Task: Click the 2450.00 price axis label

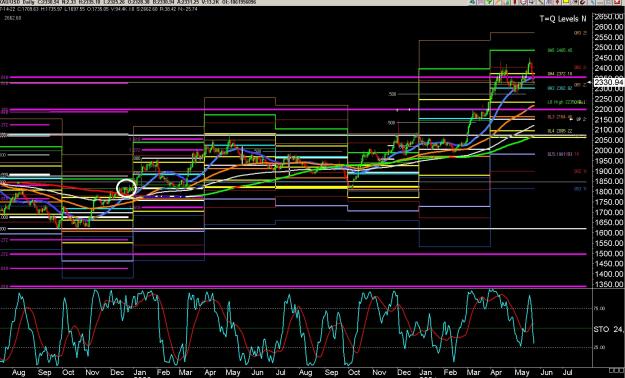Action: click(x=608, y=58)
